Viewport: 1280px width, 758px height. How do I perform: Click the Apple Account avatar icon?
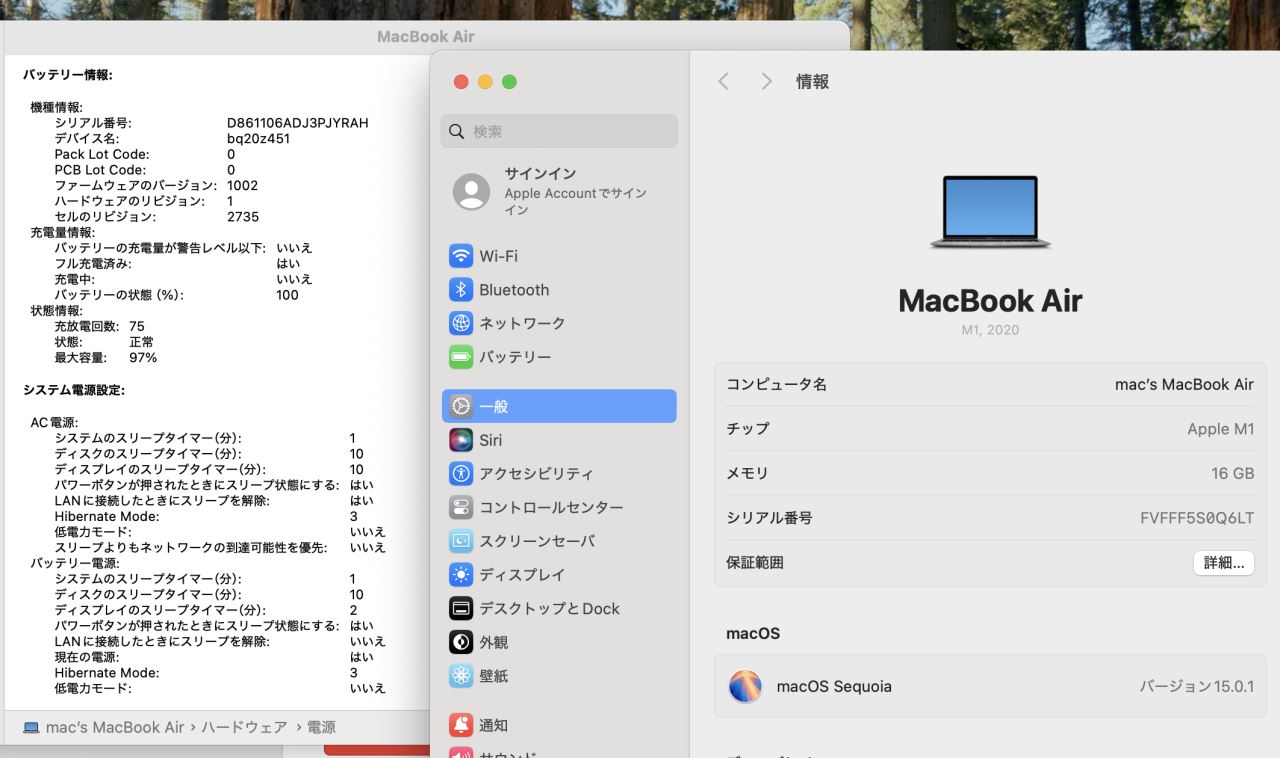[472, 191]
